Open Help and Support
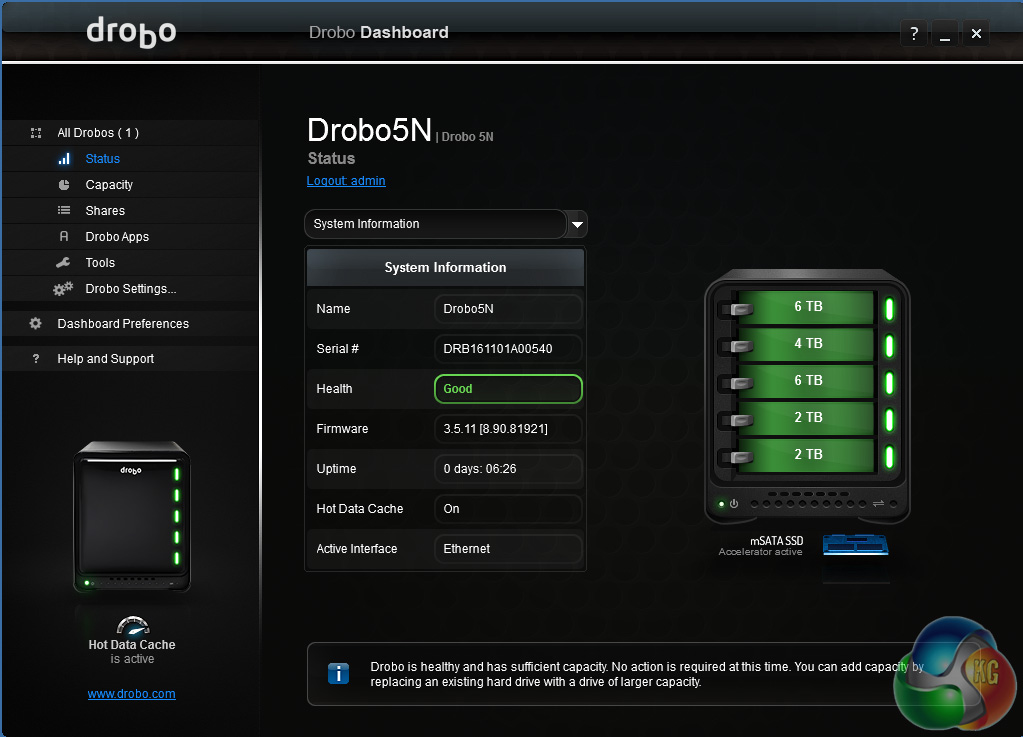Viewport: 1023px width, 737px height. point(105,359)
